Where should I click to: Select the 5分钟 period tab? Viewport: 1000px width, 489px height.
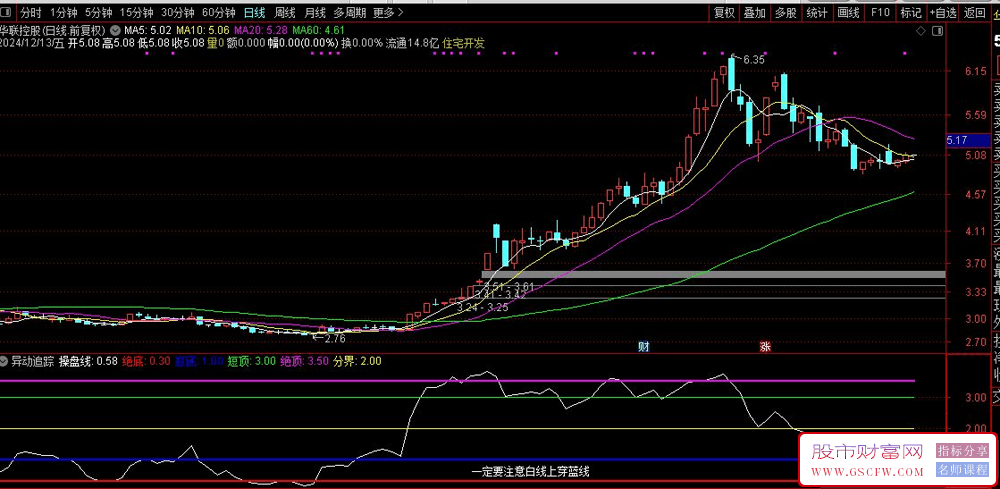click(98, 12)
